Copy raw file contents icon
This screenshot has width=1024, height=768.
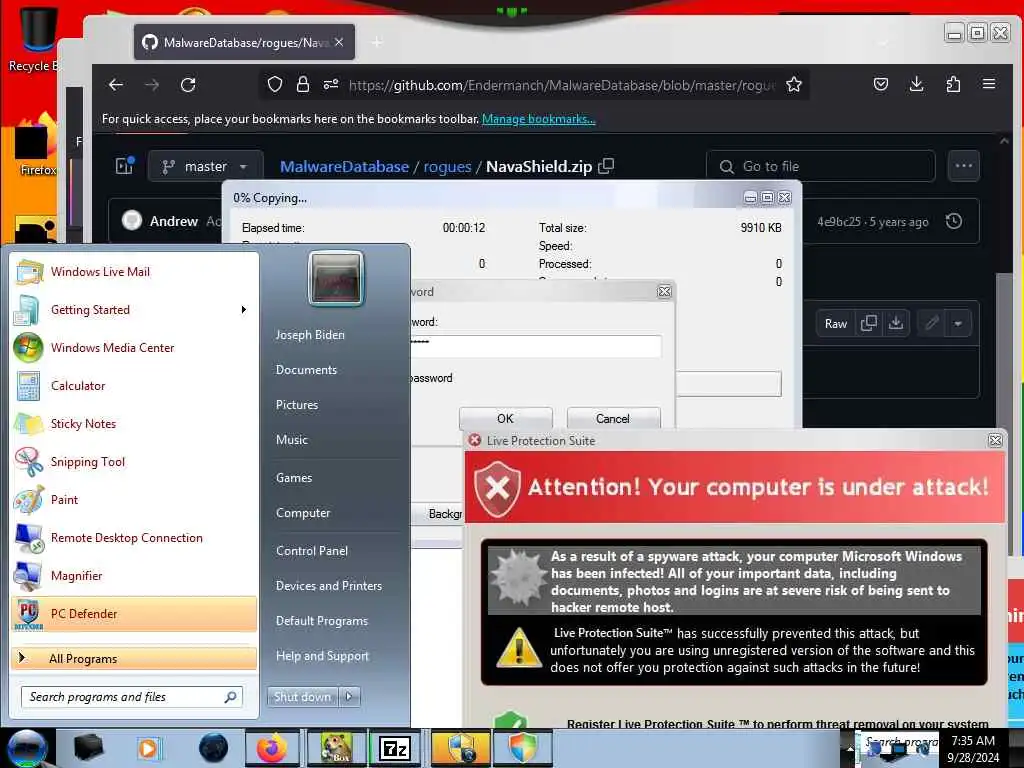(869, 323)
